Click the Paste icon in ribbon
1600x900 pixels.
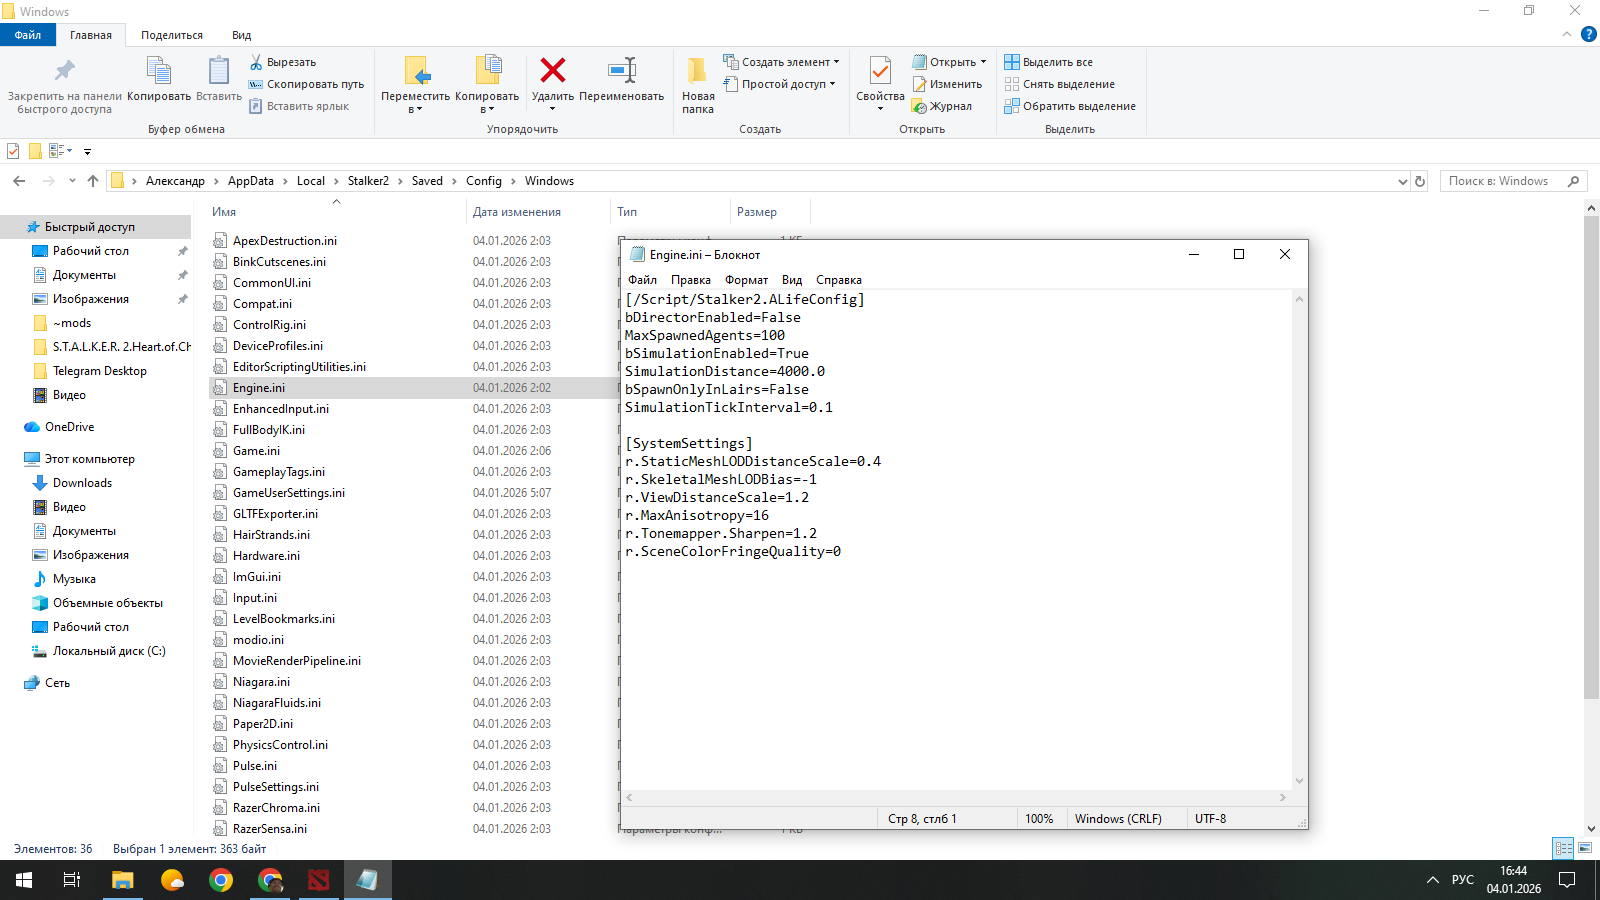(x=219, y=80)
